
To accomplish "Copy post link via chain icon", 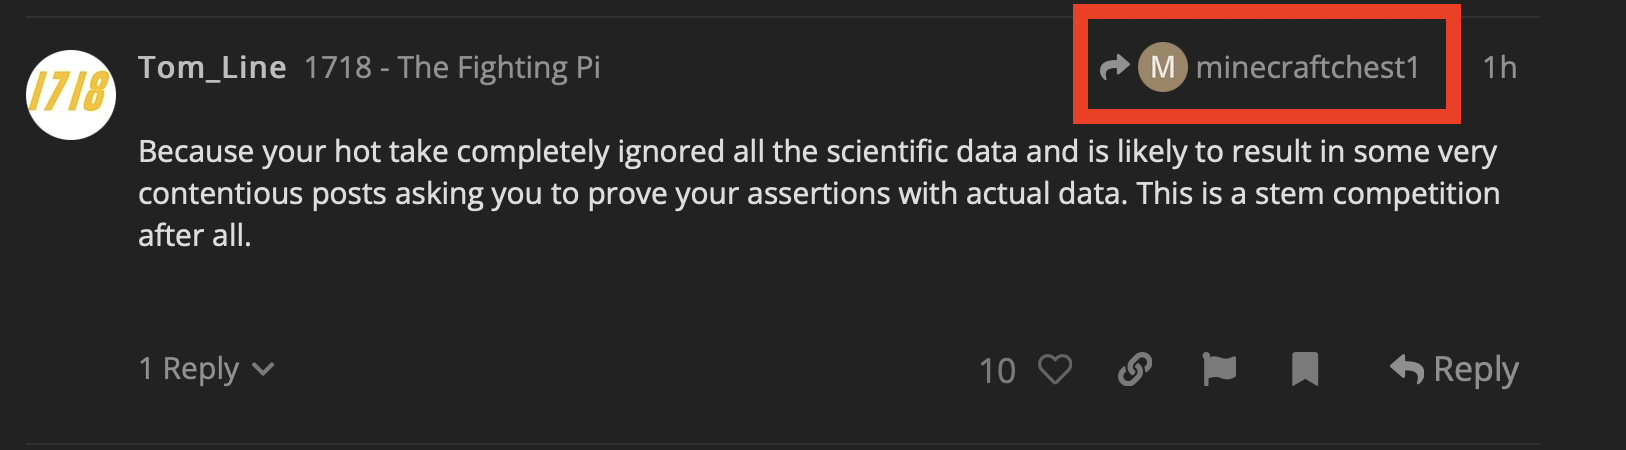I will [1135, 370].
